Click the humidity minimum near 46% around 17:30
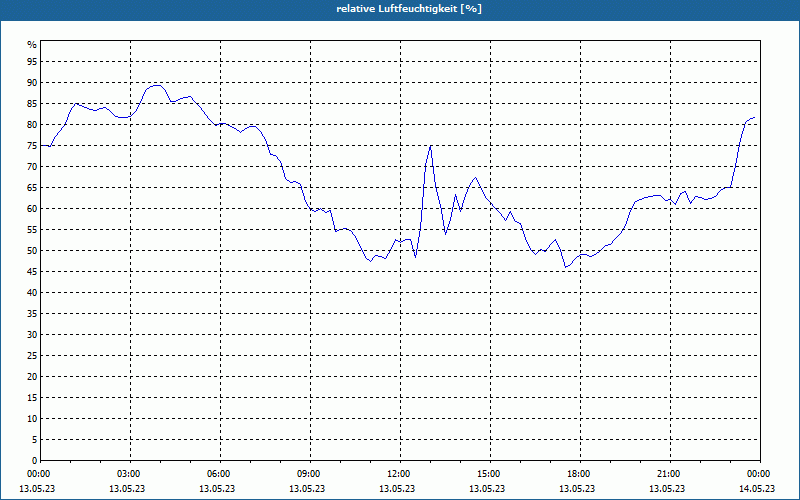 [x=565, y=267]
